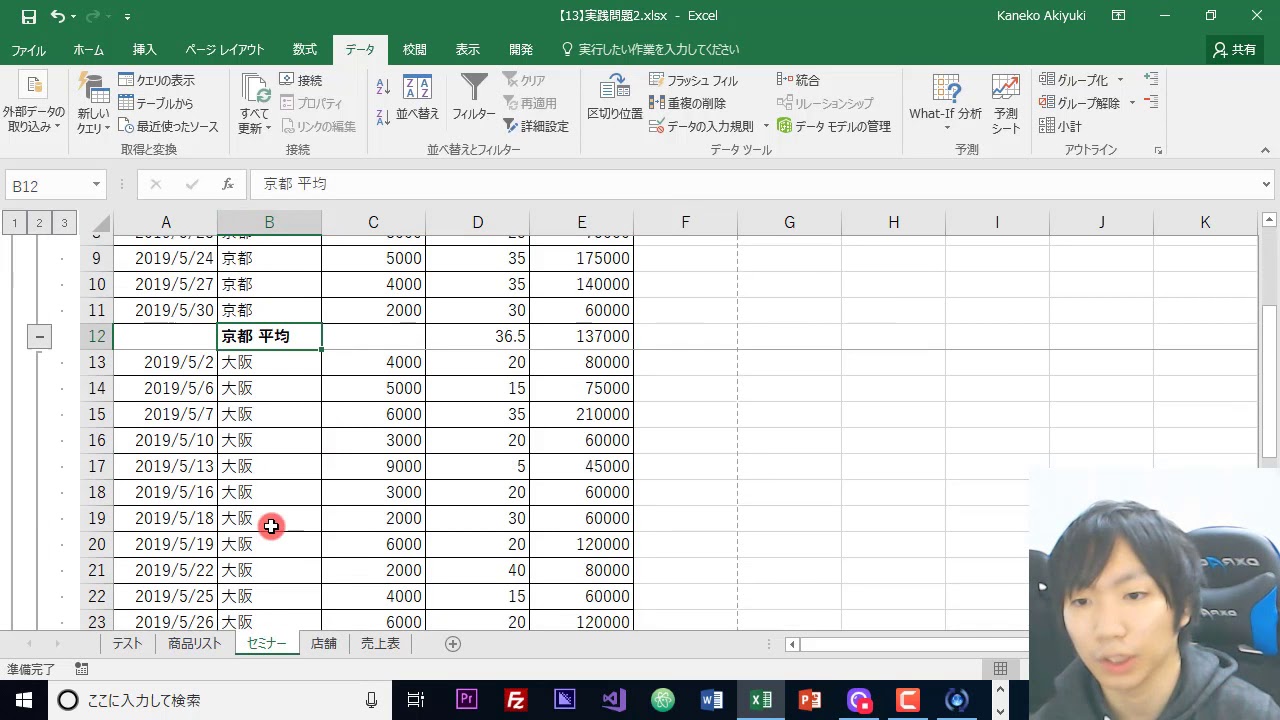Show outline level 2

coord(39,222)
